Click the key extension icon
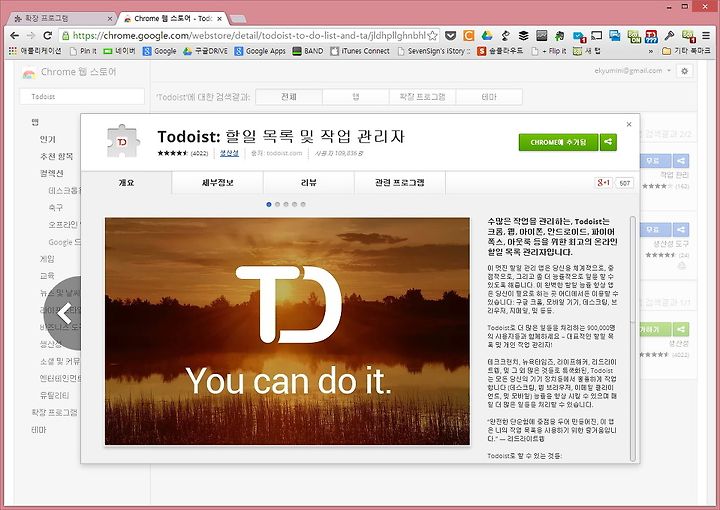Image resolution: width=720 pixels, height=510 pixels. (x=669, y=35)
